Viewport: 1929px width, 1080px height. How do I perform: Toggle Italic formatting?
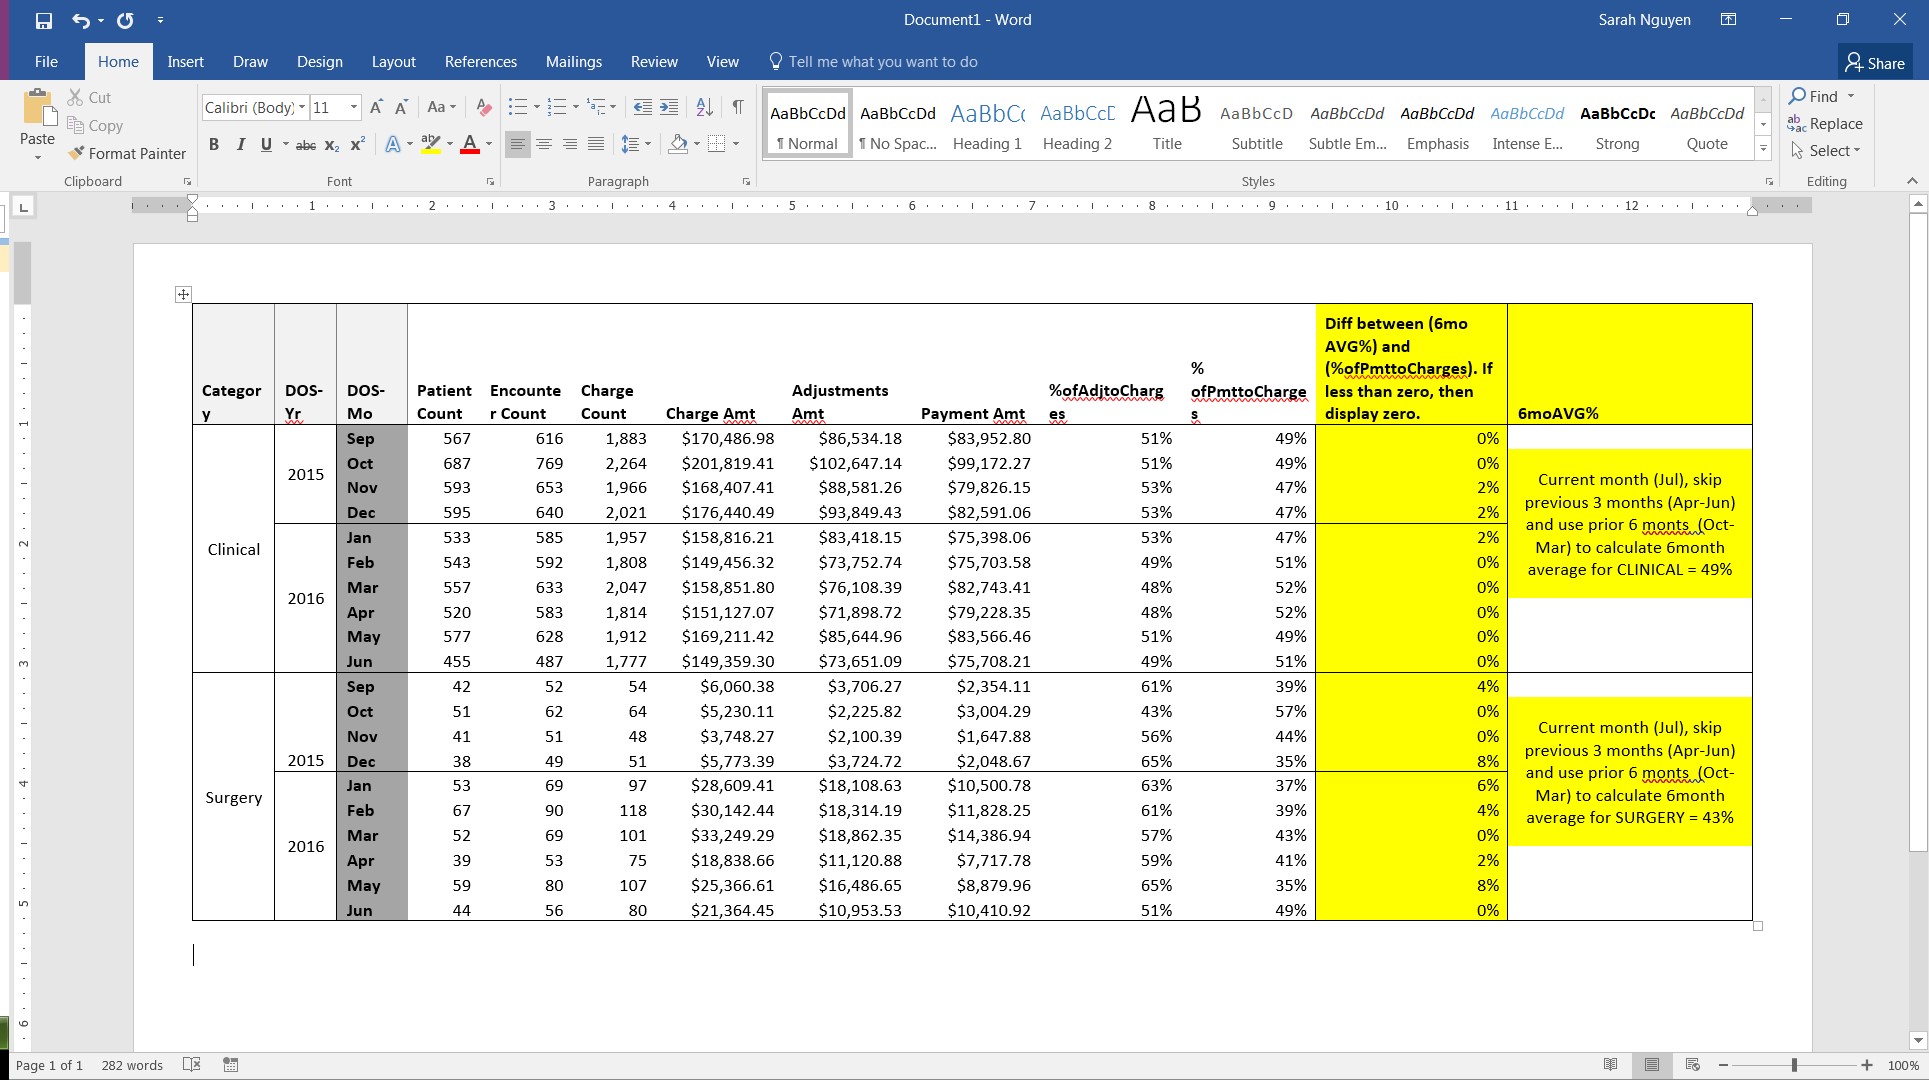[x=240, y=145]
